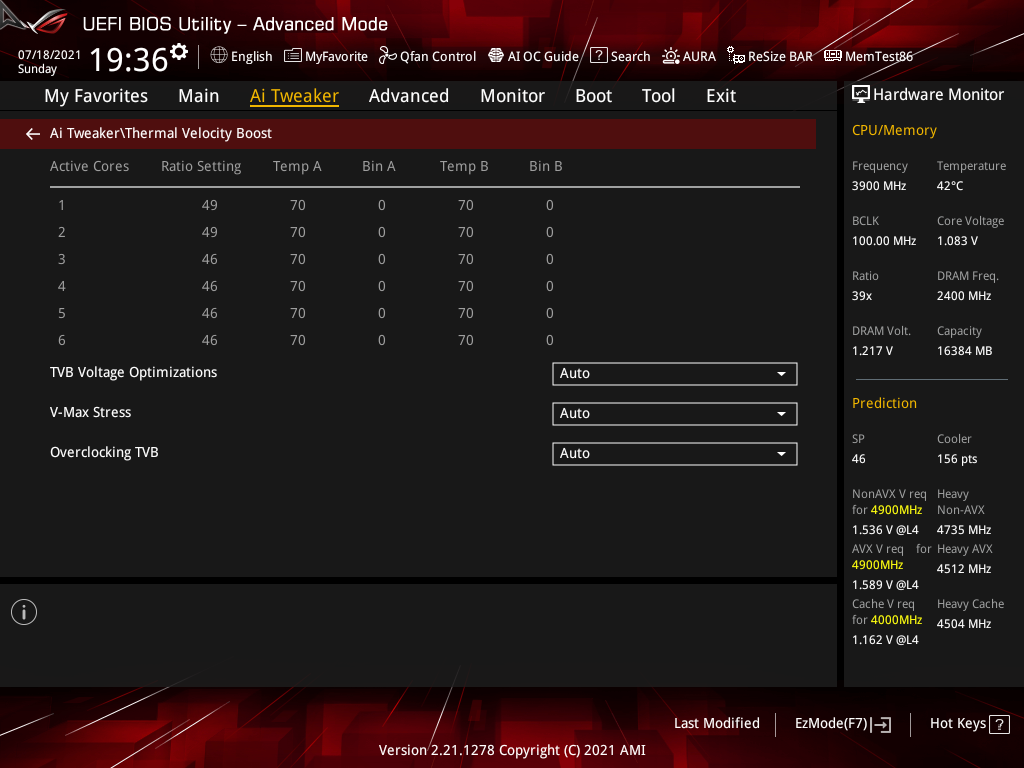
Task: Launch the AI OC Guide
Action: coord(533,56)
